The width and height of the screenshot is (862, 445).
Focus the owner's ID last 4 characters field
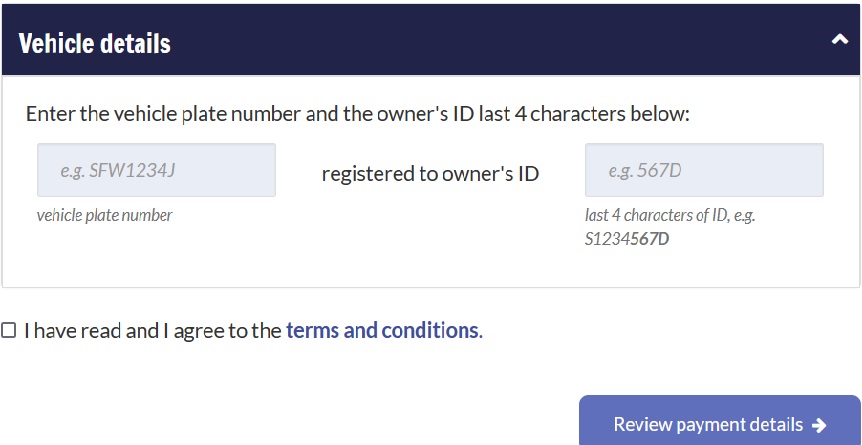[x=704, y=170]
